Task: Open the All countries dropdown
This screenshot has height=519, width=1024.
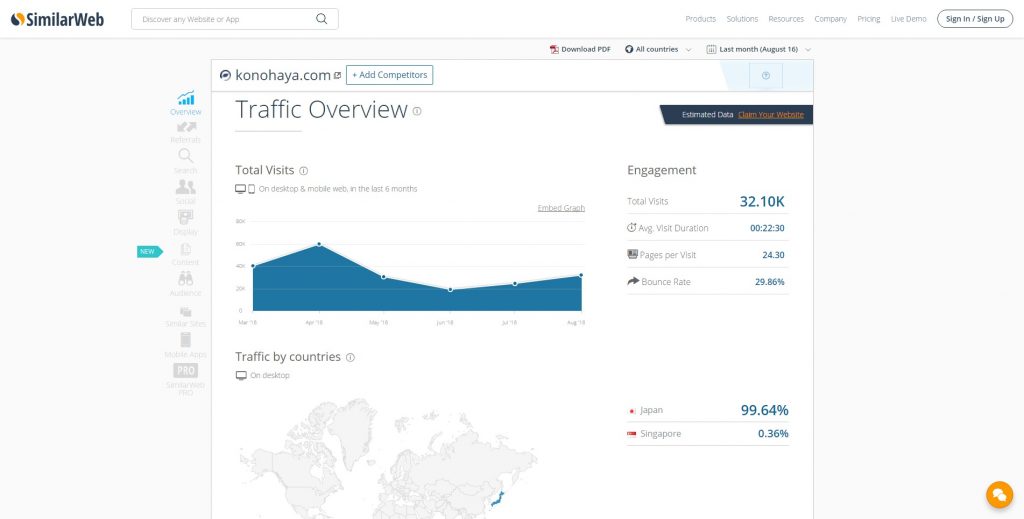Action: [x=658, y=49]
